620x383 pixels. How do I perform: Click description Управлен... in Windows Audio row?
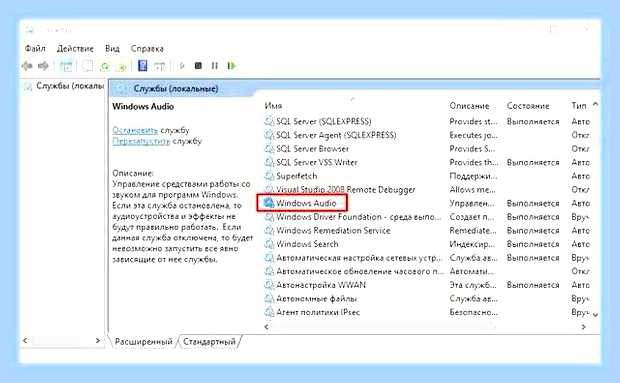(472, 204)
